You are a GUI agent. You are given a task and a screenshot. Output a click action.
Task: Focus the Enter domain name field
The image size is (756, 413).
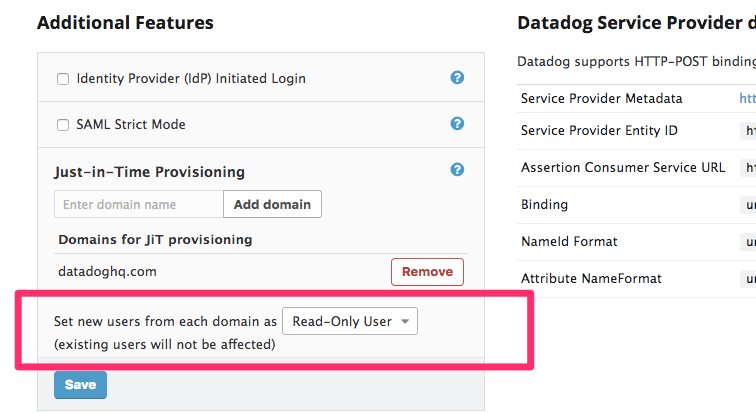(139, 204)
